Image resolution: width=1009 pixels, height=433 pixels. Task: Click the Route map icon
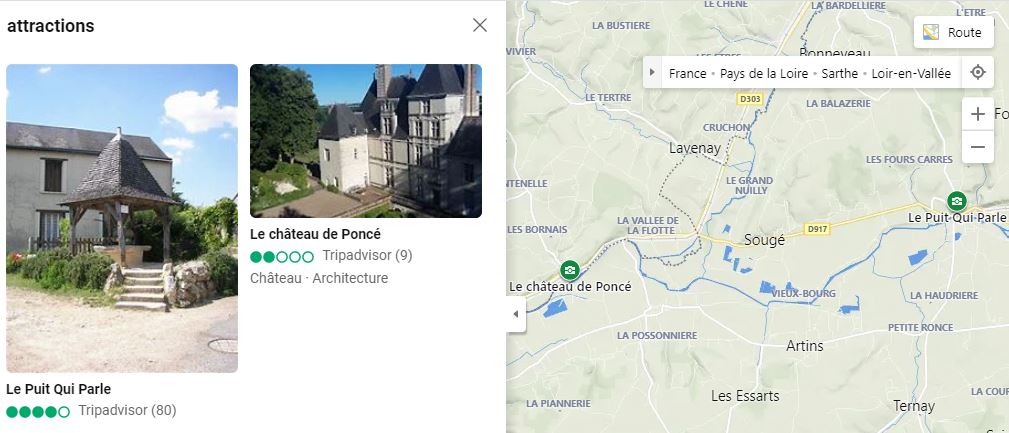(930, 32)
